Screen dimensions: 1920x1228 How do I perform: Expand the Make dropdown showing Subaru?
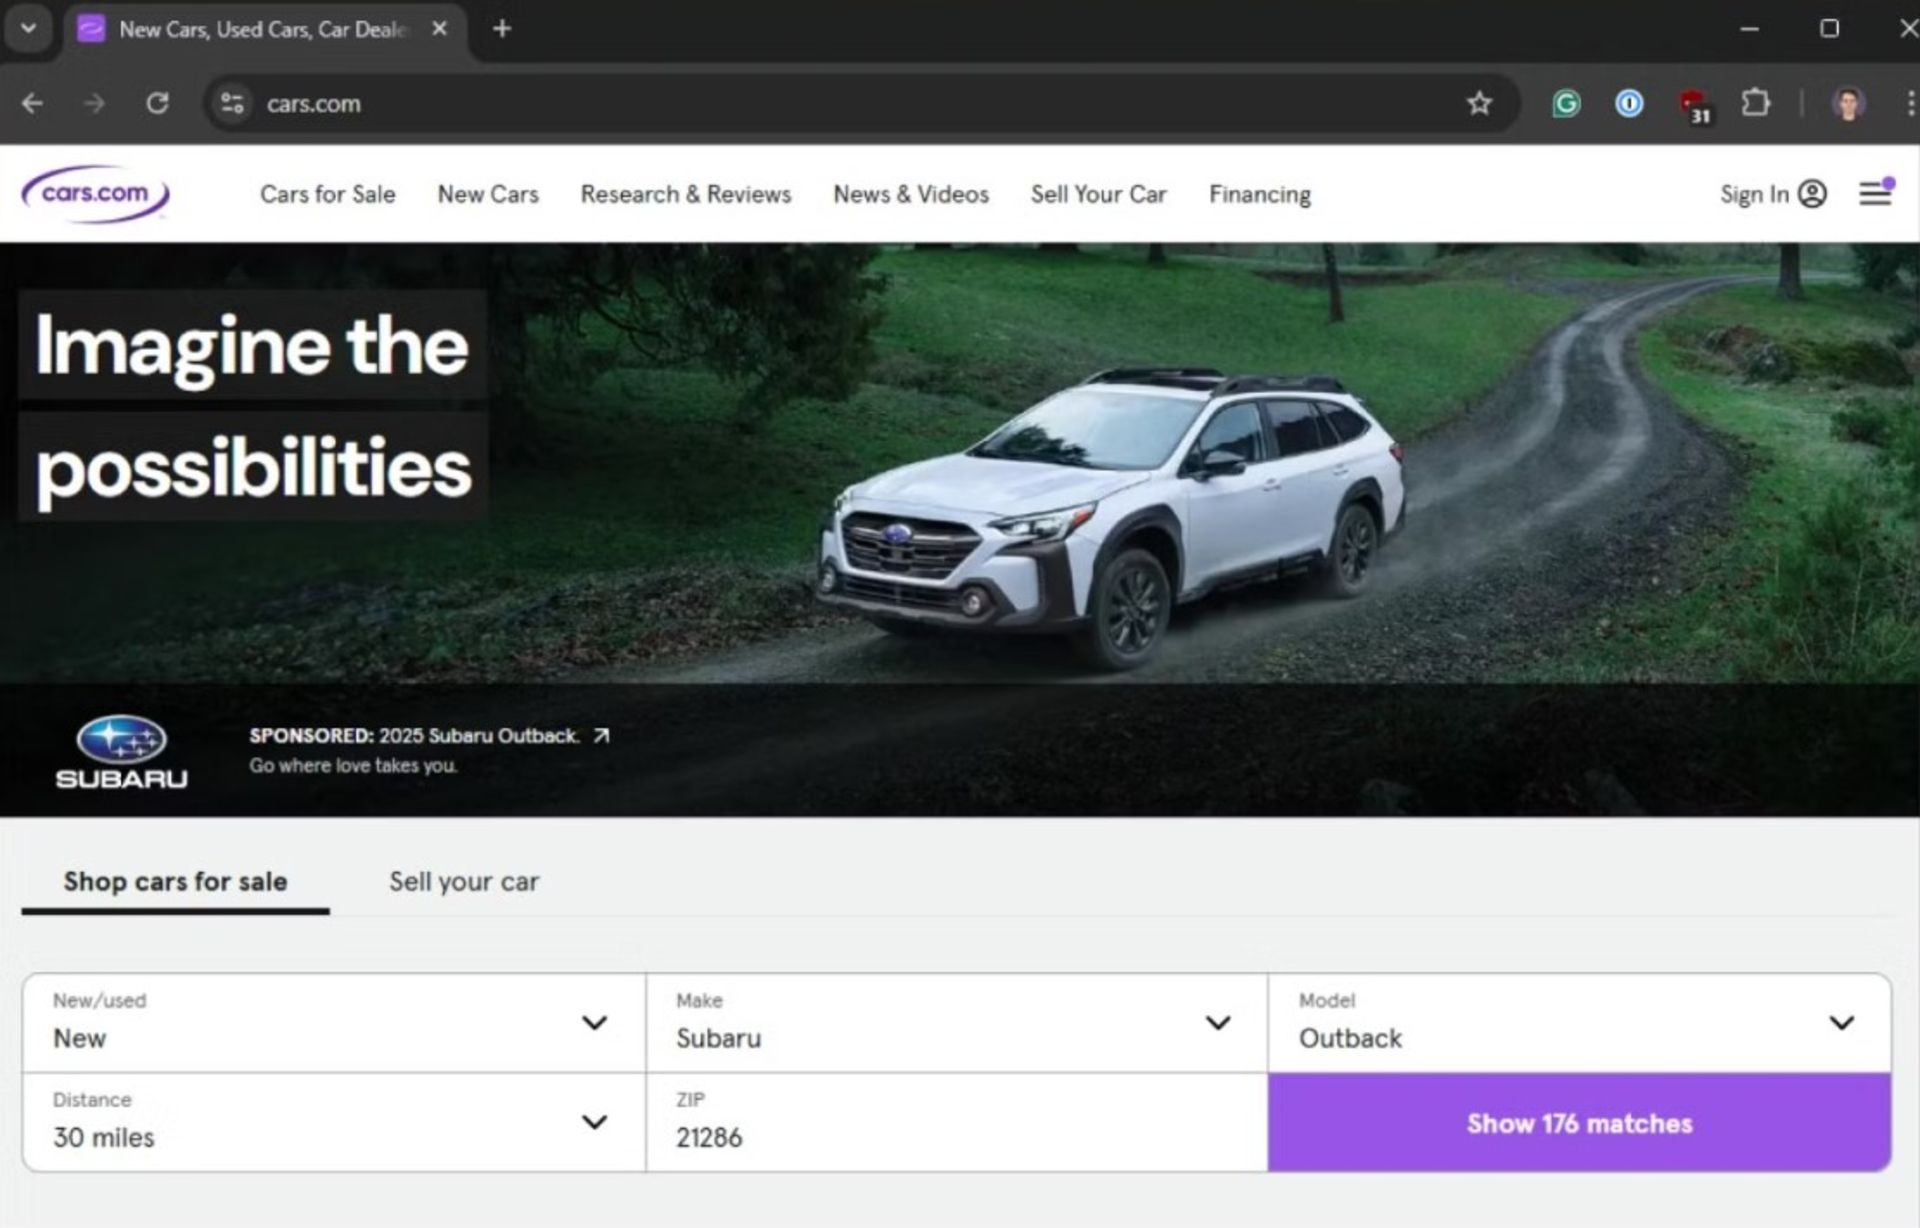pos(957,1023)
